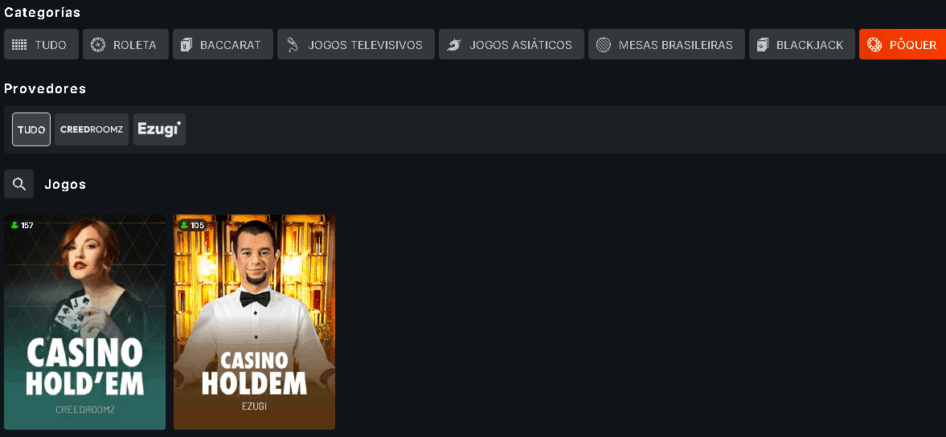The height and width of the screenshot is (437, 946).
Task: Open the Baccarat category
Action: click(x=223, y=45)
